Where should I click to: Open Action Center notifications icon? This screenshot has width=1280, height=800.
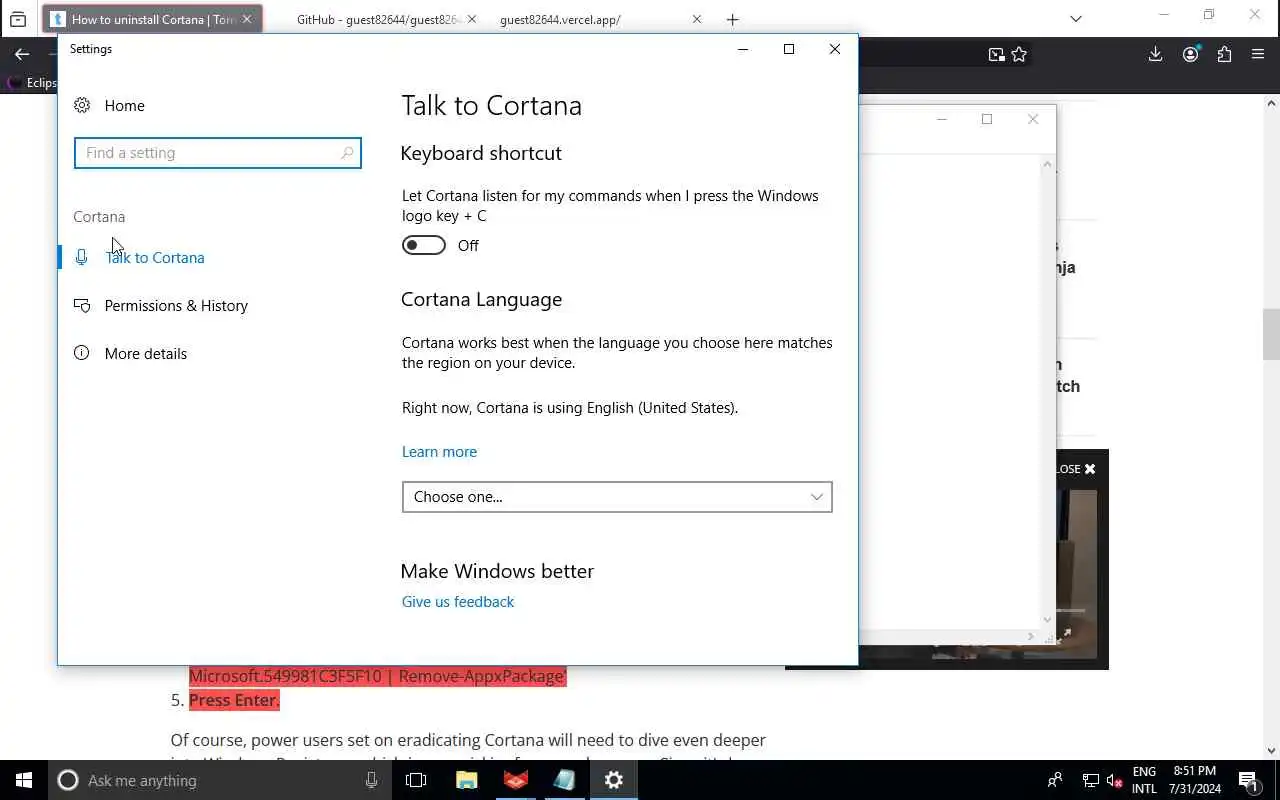(1249, 780)
